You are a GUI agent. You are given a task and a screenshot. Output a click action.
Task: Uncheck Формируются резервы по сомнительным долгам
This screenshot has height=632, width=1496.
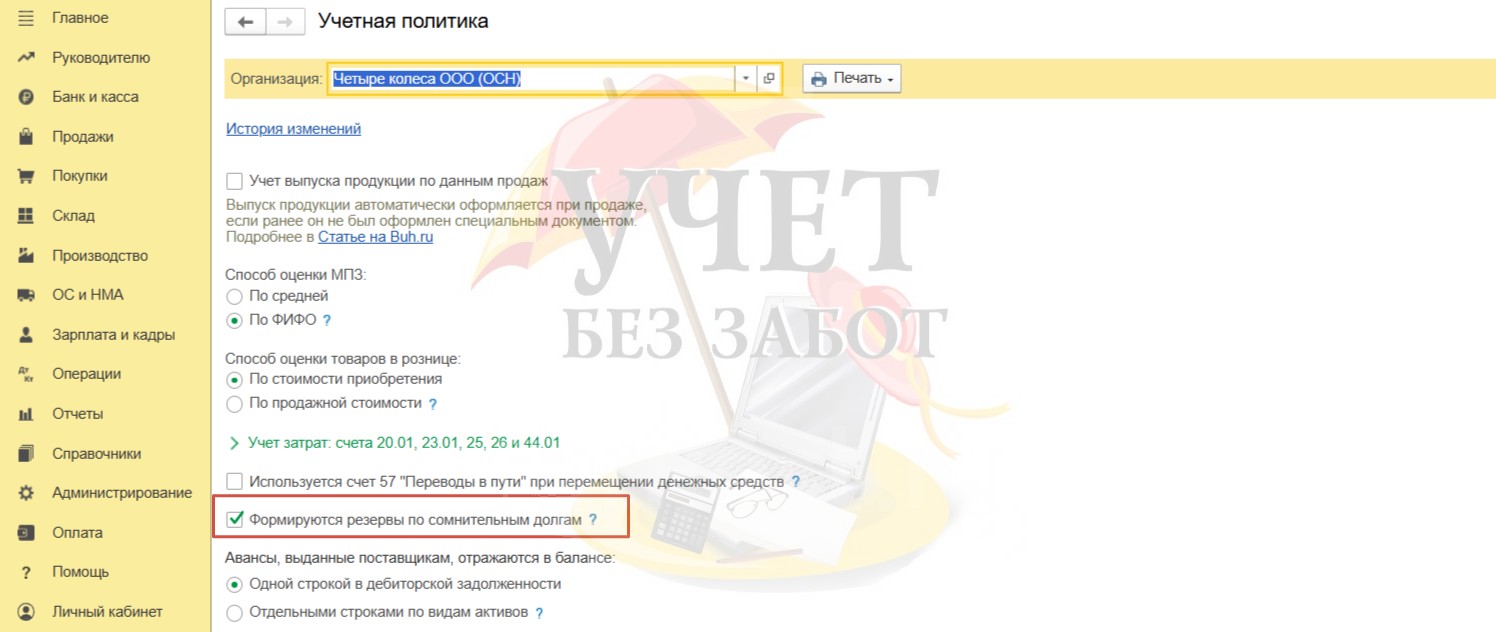click(x=235, y=519)
